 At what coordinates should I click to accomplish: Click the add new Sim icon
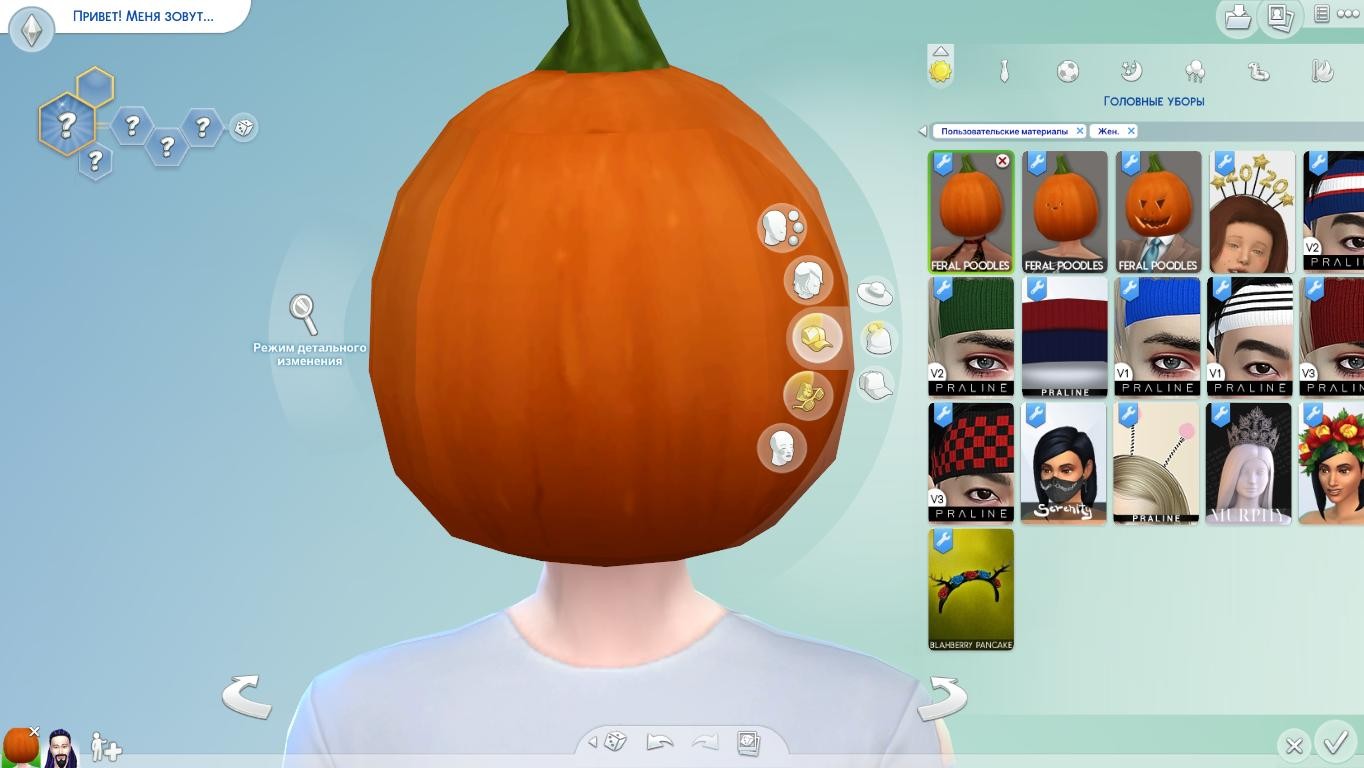click(x=106, y=748)
